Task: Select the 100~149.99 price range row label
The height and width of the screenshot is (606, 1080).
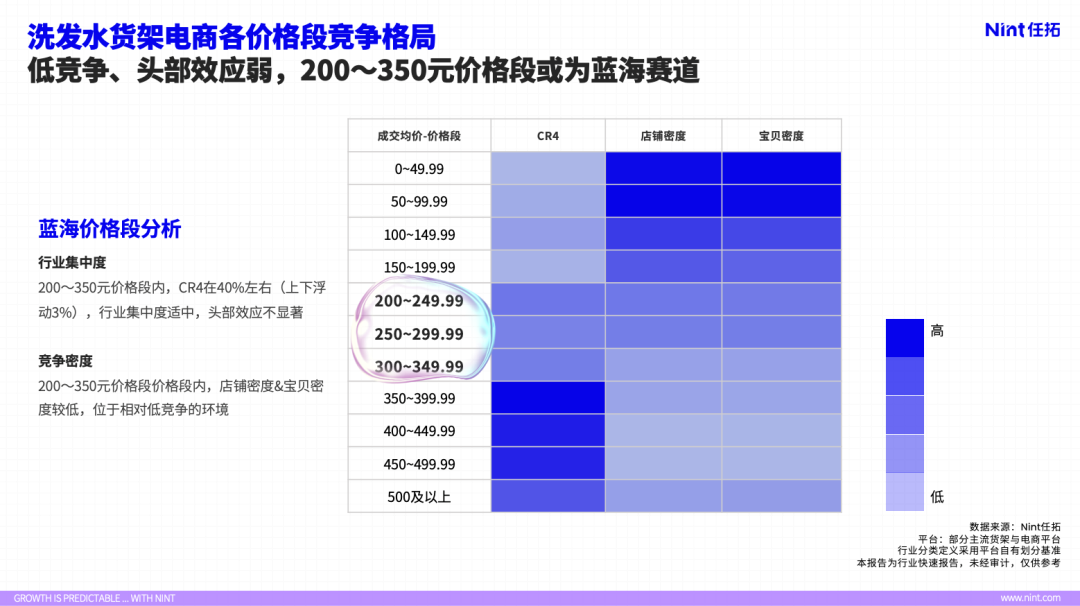Action: [x=419, y=235]
